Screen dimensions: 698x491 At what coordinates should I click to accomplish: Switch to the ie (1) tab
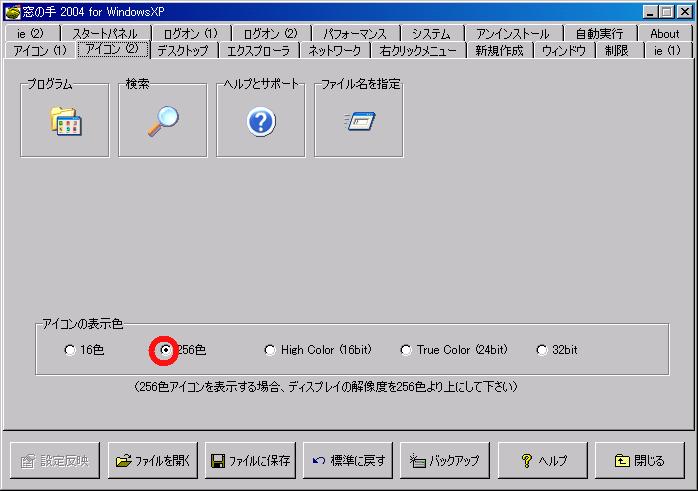pos(667,50)
